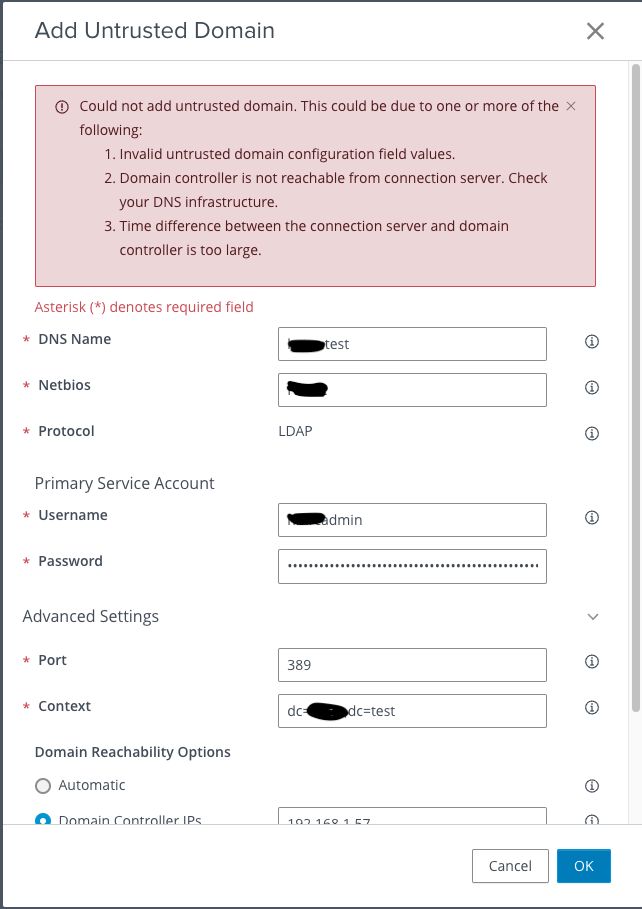Click the dialog's vertical scrollbar
The width and height of the screenshot is (642, 909).
point(635,390)
